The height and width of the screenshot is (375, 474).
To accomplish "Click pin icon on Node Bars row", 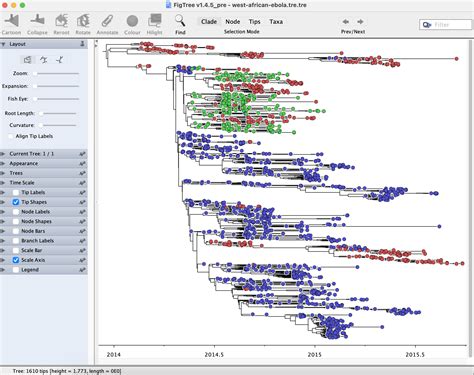I will pos(82,231).
